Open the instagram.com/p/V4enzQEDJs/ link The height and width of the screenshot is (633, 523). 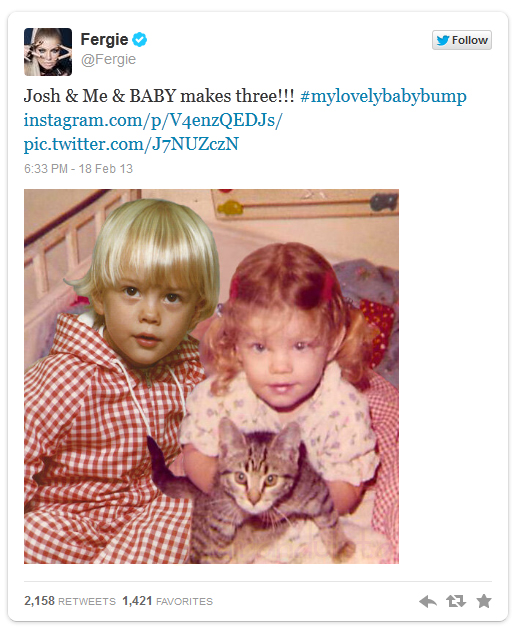pyautogui.click(x=153, y=120)
